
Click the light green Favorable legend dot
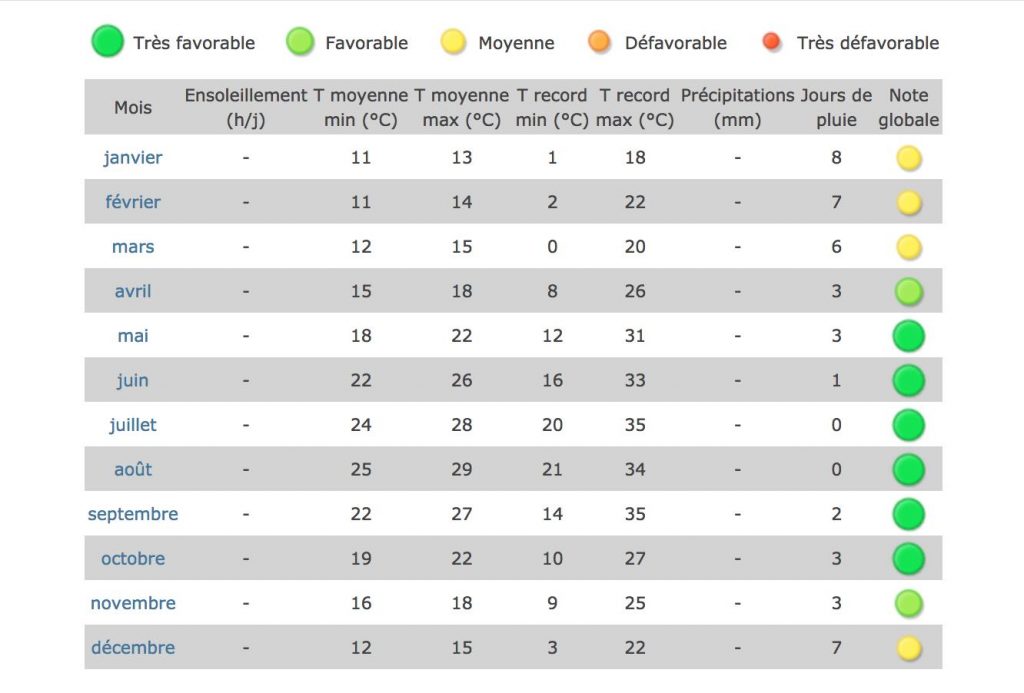coord(300,42)
